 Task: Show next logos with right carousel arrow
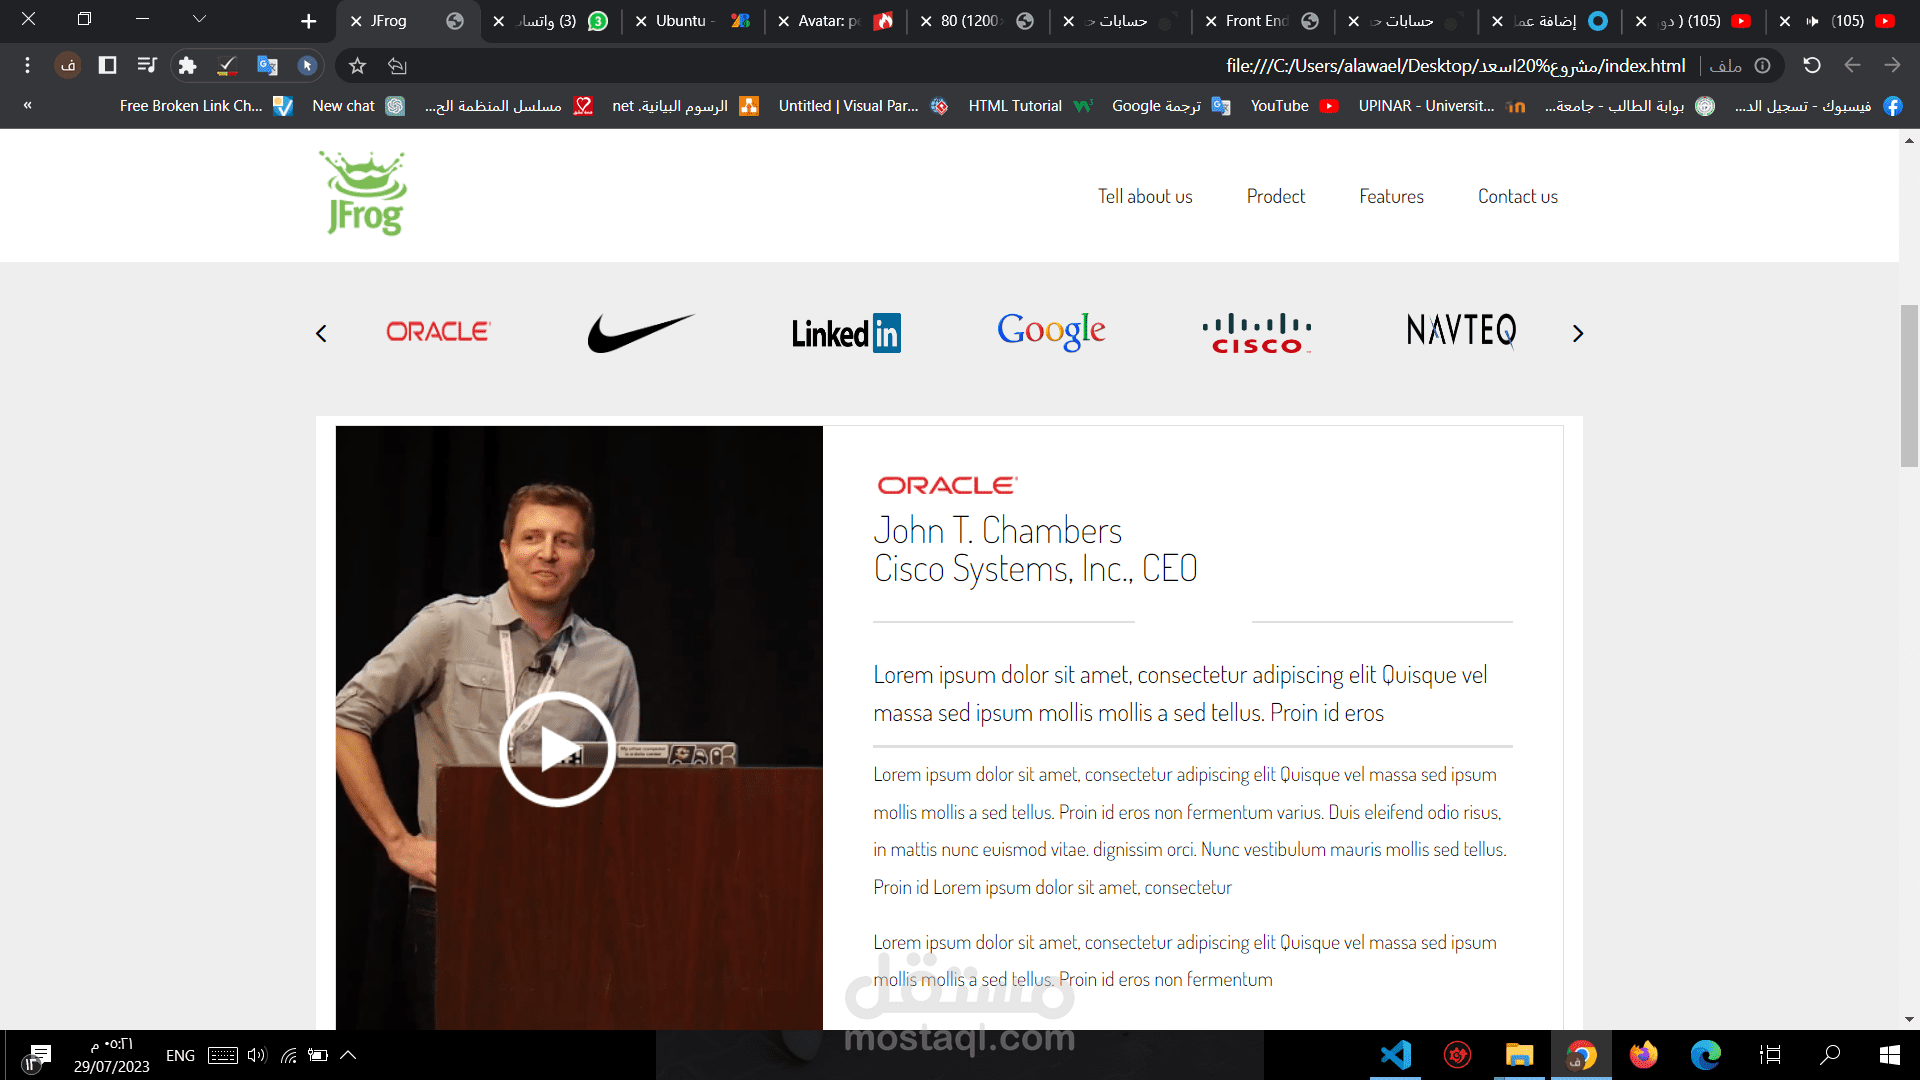tap(1578, 334)
